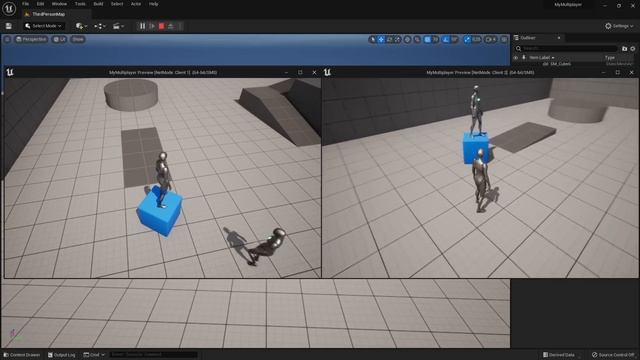Open the Window menu
640x360 pixels.
pyautogui.click(x=59, y=4)
